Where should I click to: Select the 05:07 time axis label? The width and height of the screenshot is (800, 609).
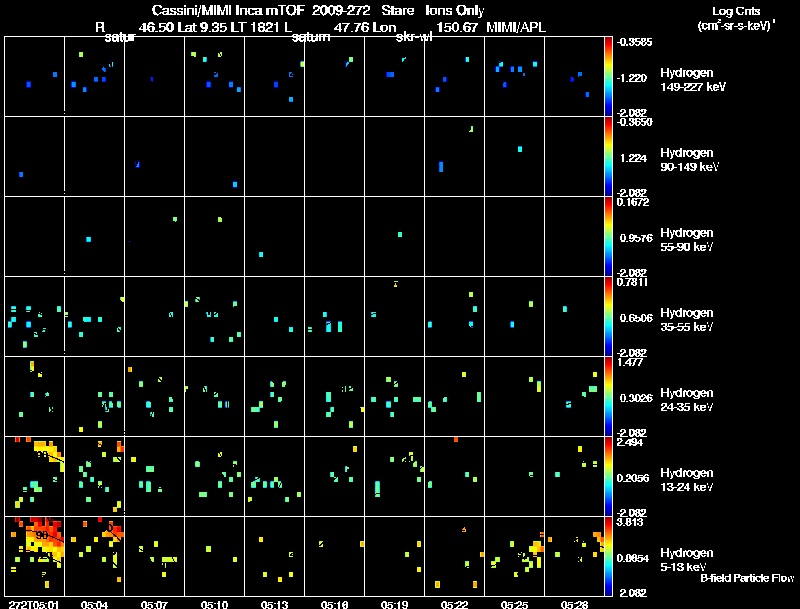pos(154,604)
